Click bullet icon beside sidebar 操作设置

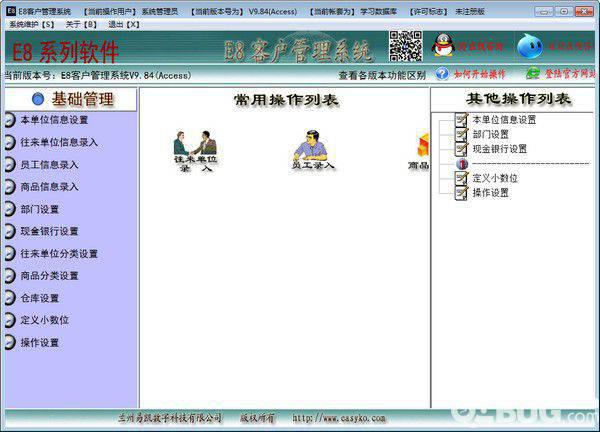10,342
